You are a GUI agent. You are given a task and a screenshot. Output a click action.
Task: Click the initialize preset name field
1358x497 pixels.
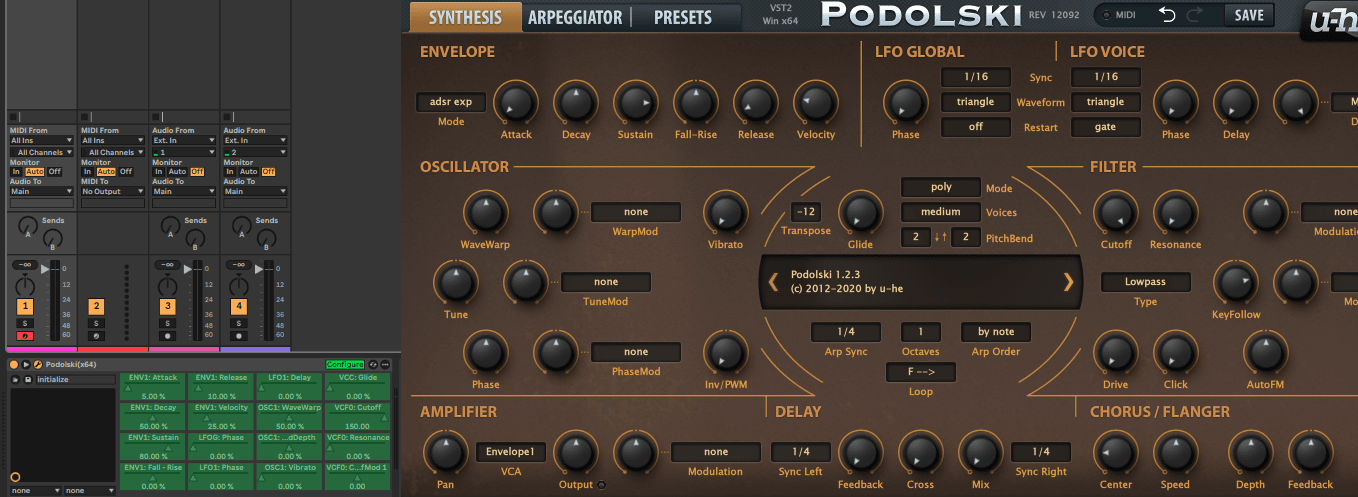click(x=76, y=379)
